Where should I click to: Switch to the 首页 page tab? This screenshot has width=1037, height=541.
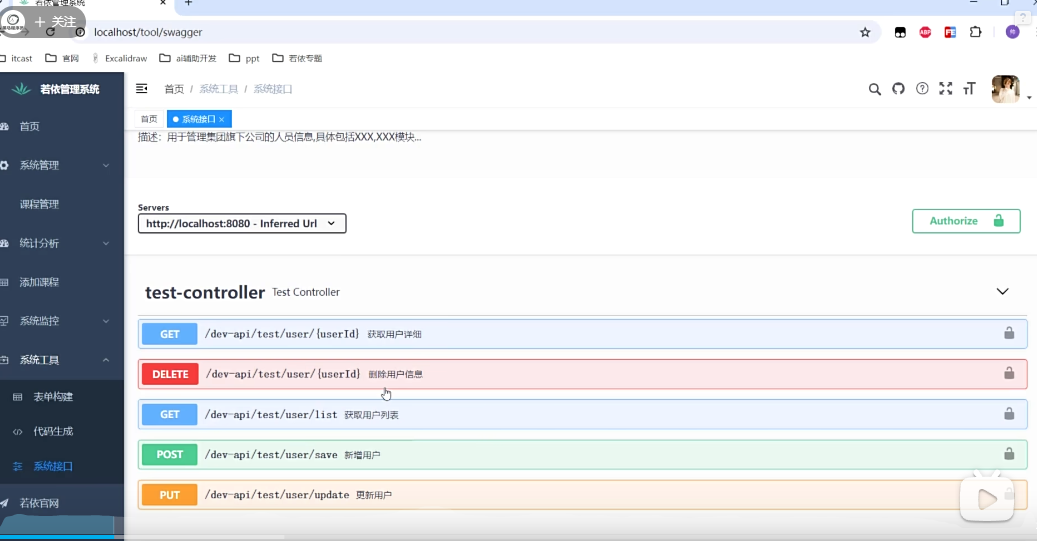pyautogui.click(x=149, y=119)
